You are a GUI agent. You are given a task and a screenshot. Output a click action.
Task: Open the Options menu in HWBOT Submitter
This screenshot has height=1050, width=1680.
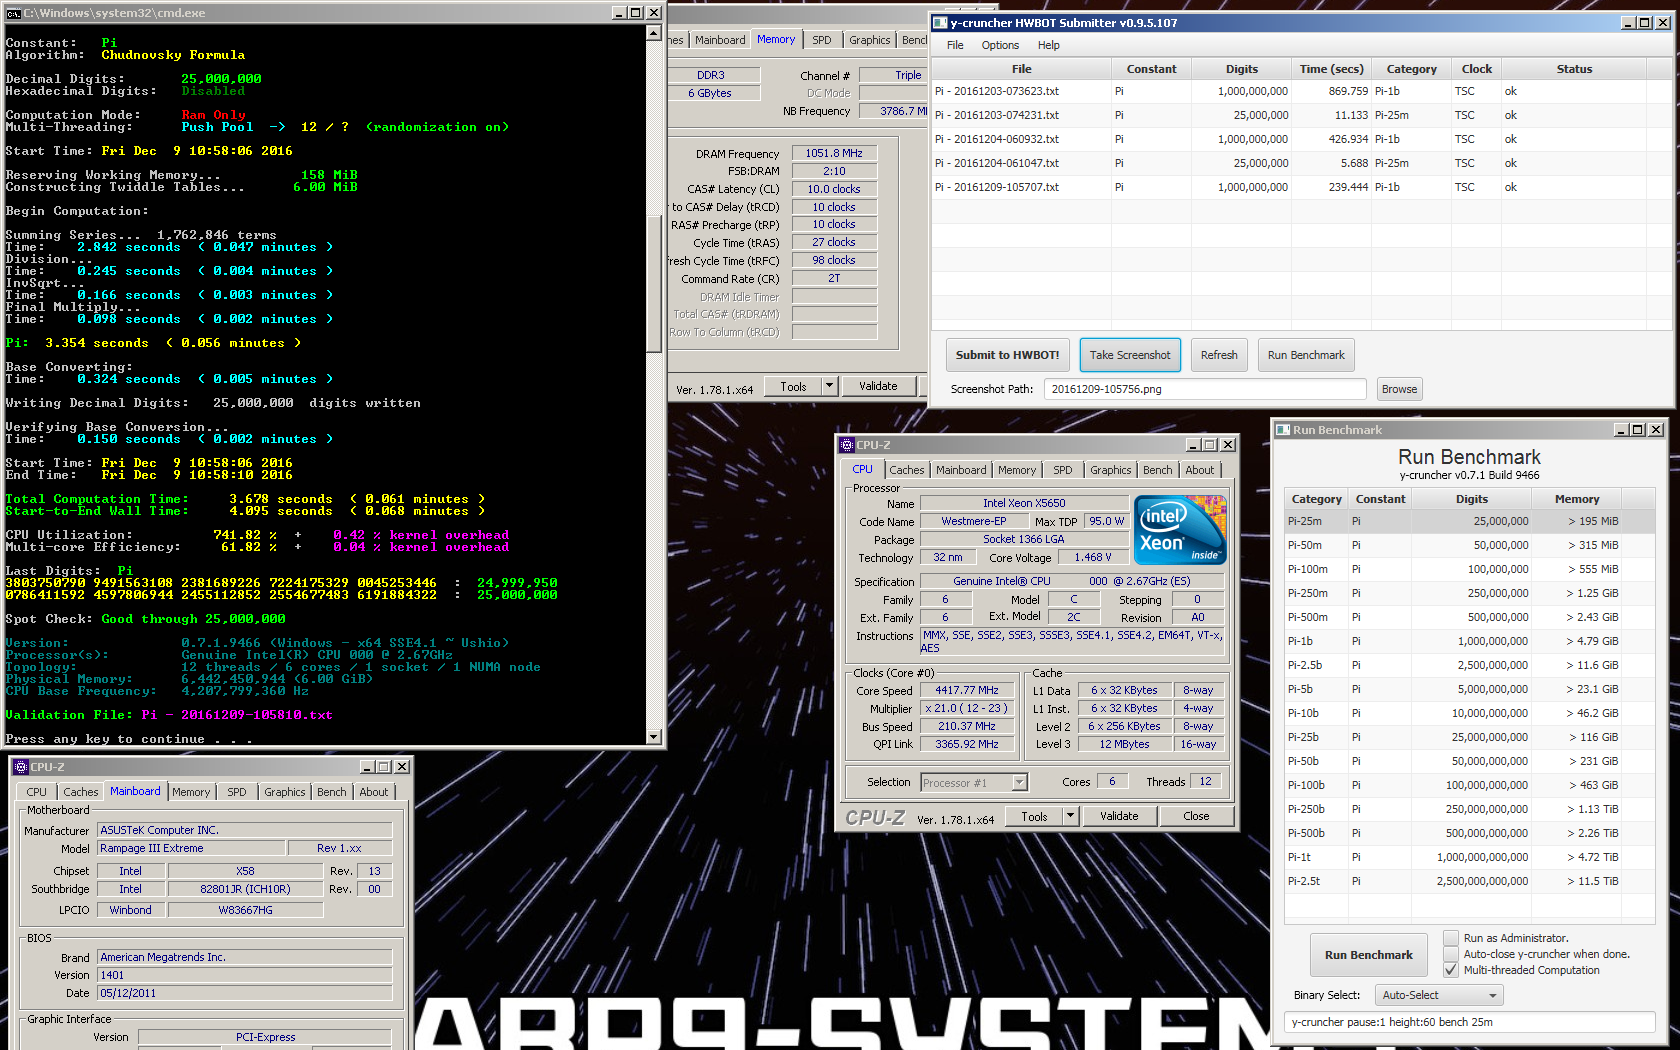click(x=1000, y=45)
